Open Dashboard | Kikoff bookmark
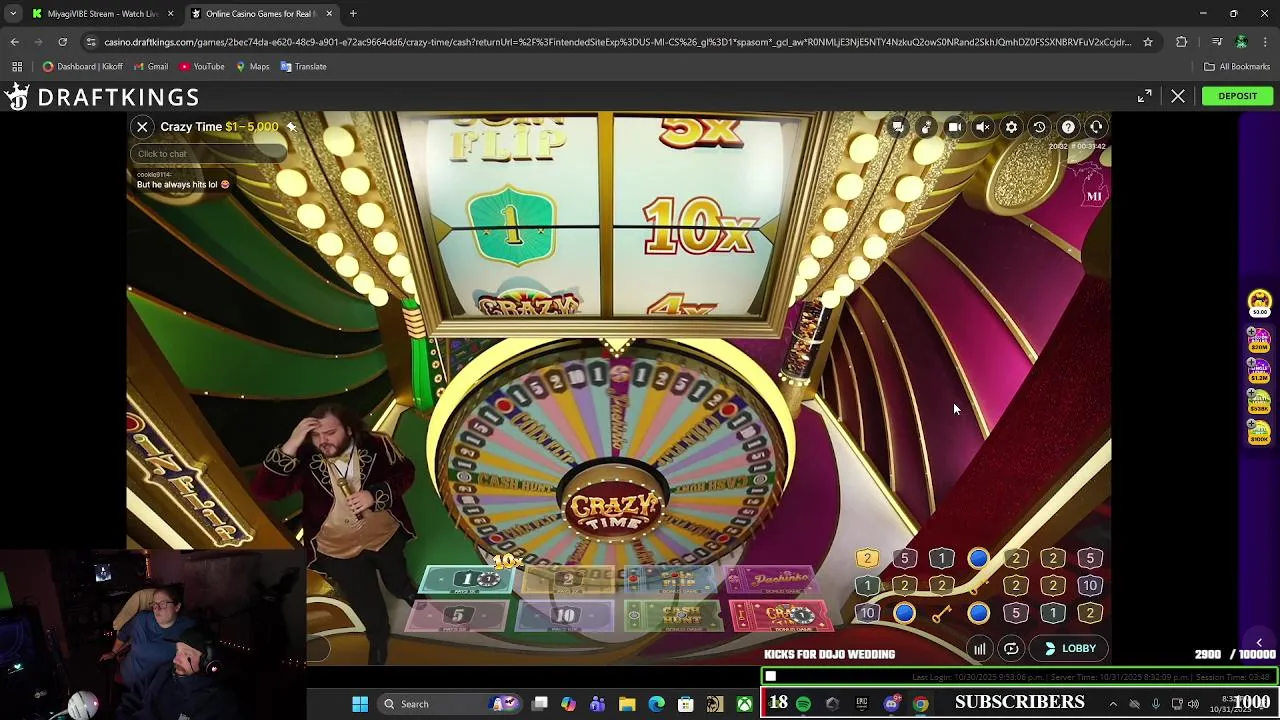The image size is (1280, 720). pyautogui.click(x=83, y=67)
